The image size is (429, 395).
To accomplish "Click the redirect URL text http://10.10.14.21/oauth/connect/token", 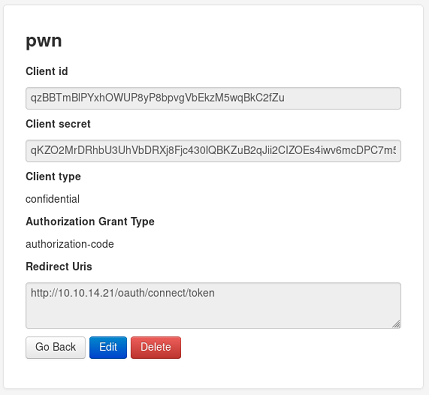I will (x=123, y=293).
